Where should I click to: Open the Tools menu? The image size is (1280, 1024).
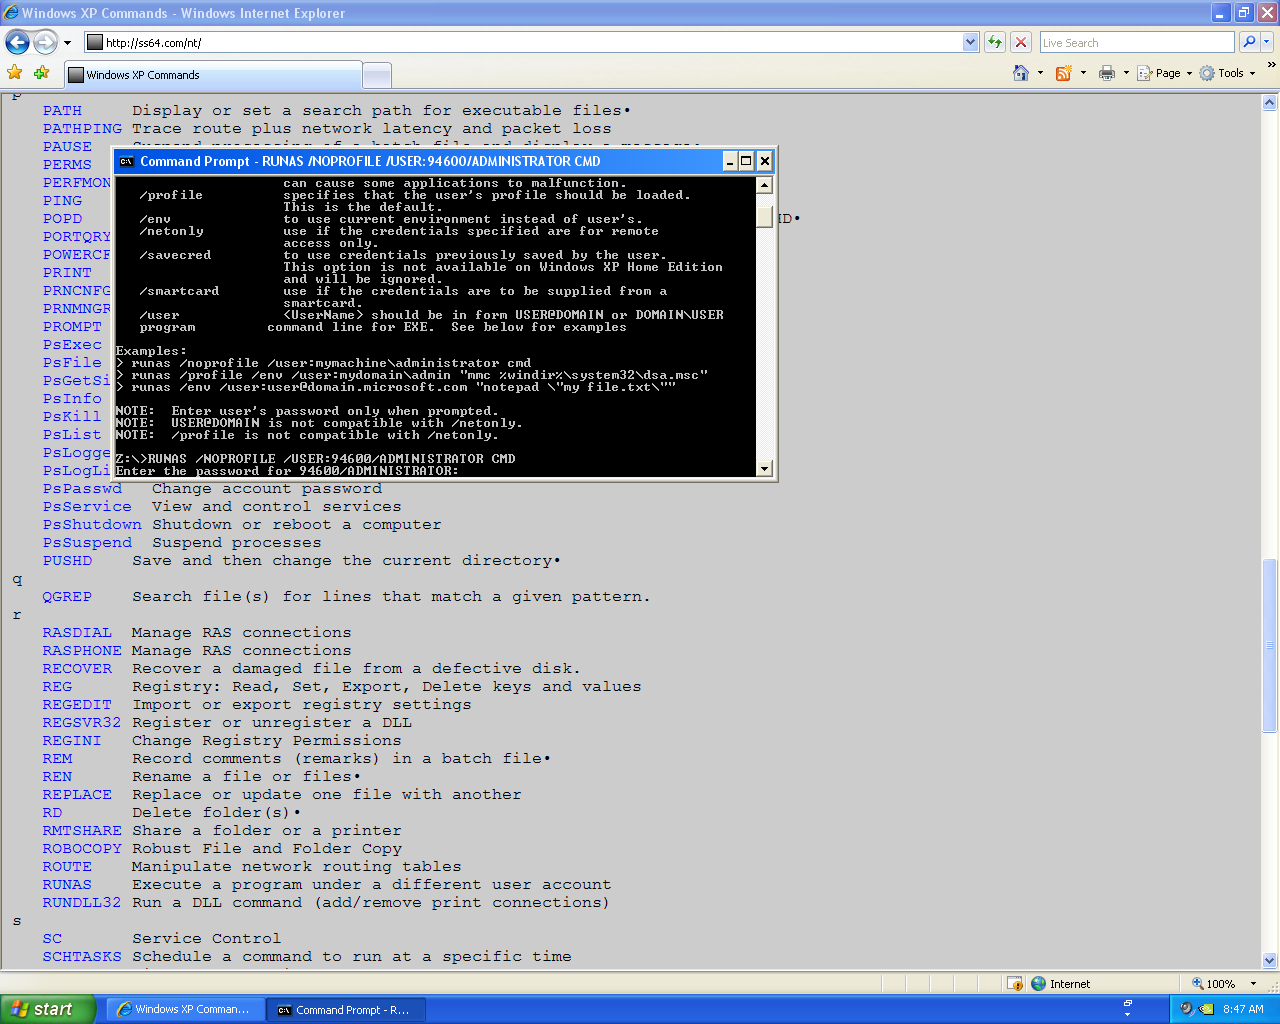click(x=1228, y=73)
